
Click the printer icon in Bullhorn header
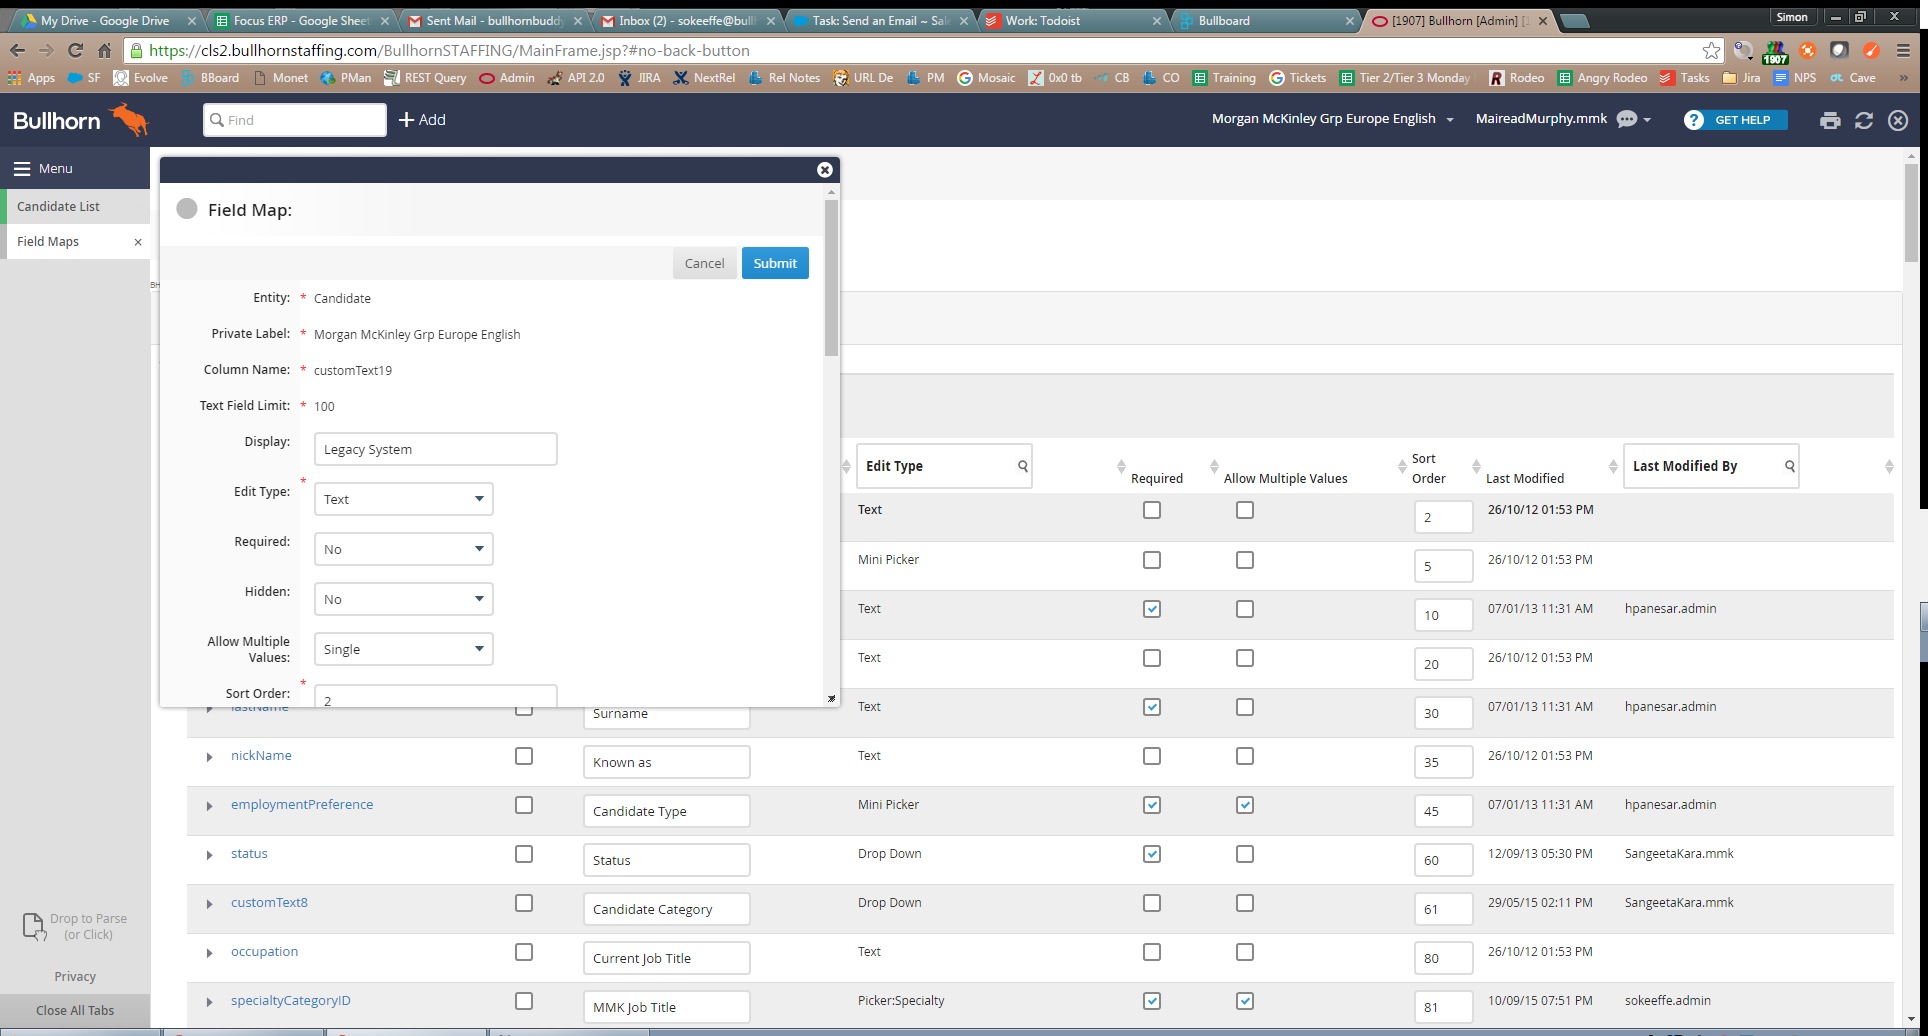point(1830,120)
